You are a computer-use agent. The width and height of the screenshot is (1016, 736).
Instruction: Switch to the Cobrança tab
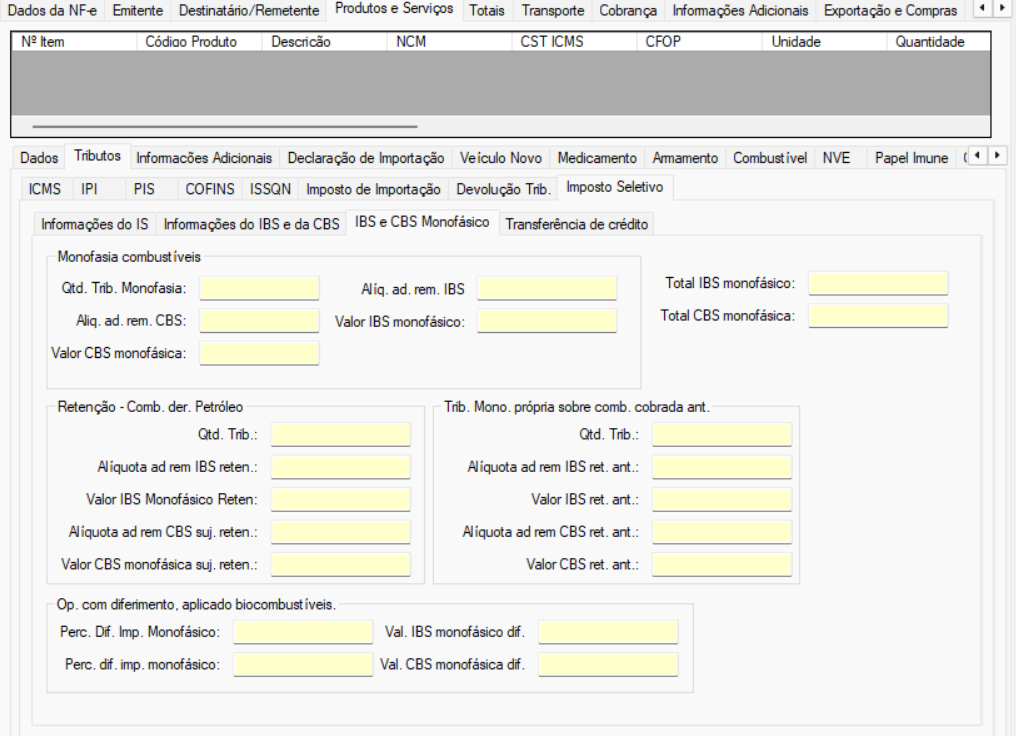pos(628,11)
